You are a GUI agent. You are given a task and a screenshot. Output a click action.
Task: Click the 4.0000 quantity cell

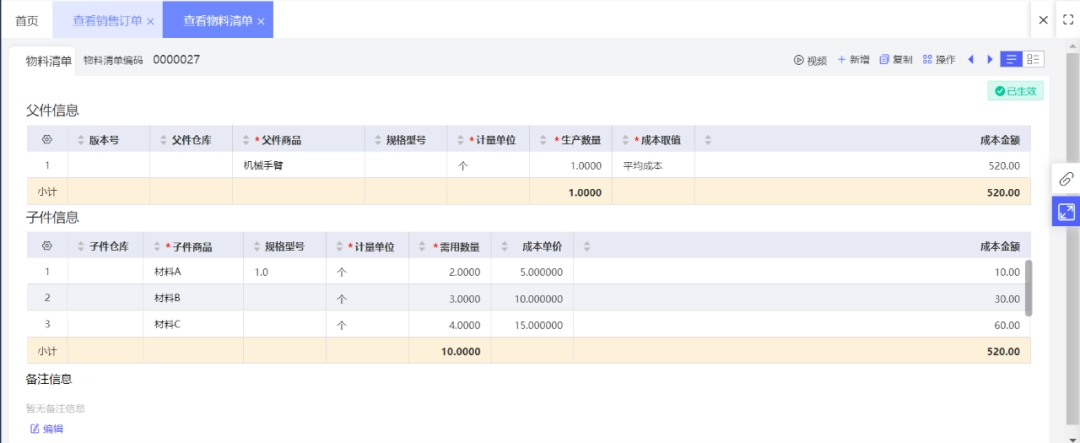point(450,324)
